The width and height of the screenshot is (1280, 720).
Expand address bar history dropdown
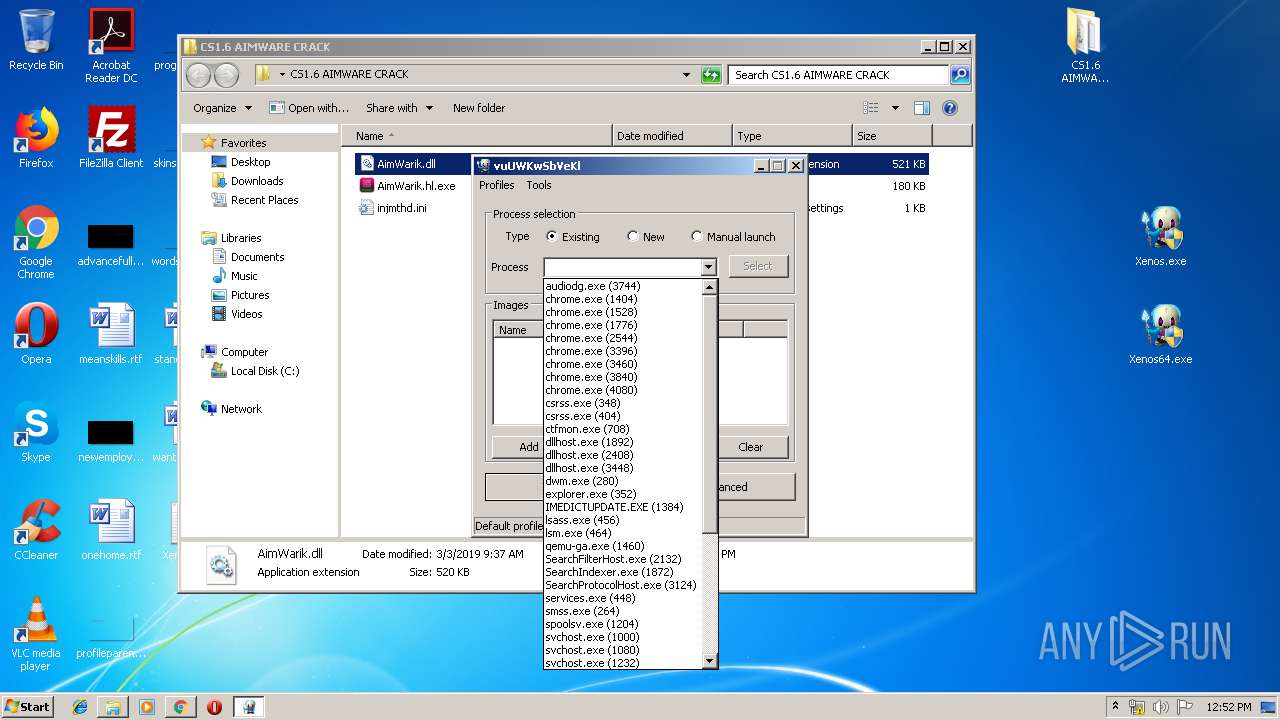(x=686, y=75)
